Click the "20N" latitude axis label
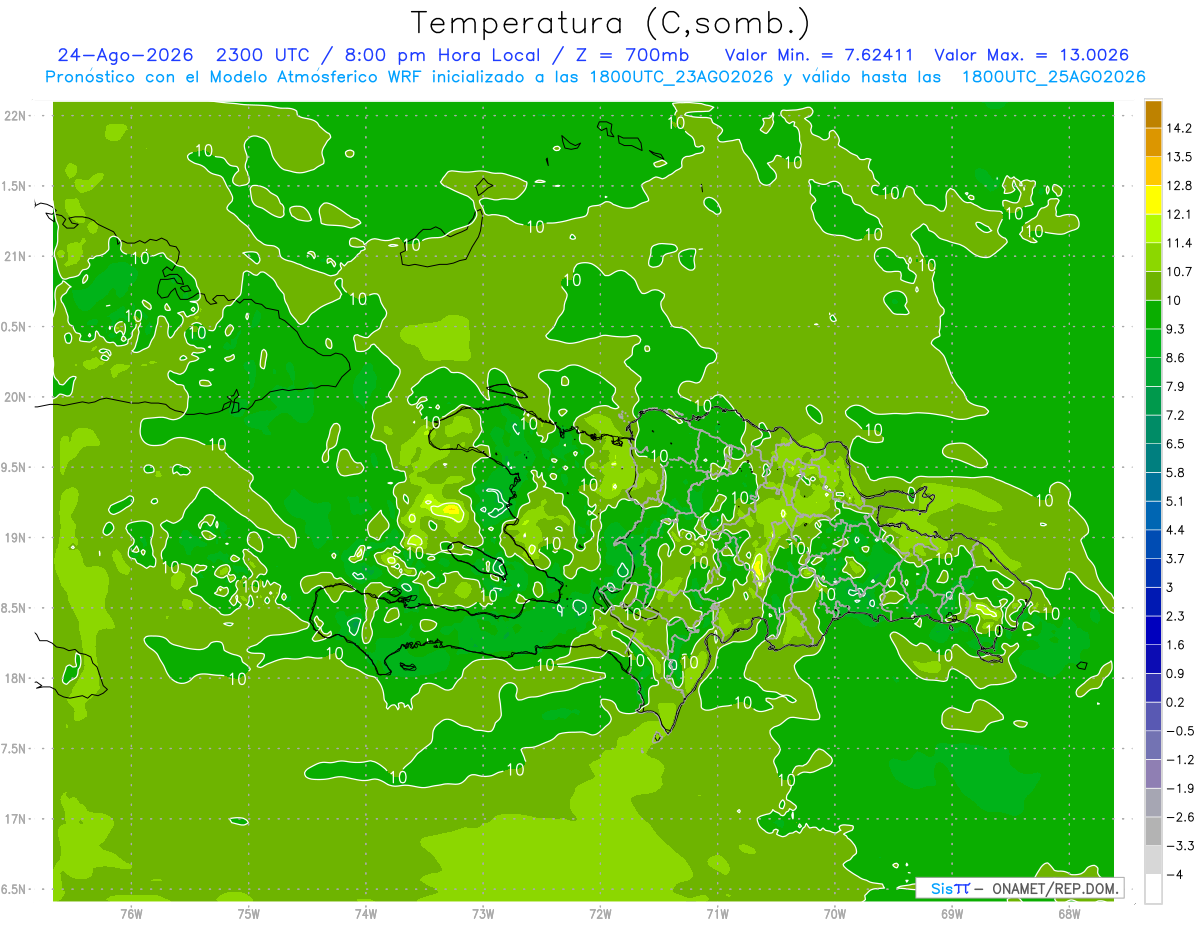Screen dimensions: 1200x927 (17, 397)
